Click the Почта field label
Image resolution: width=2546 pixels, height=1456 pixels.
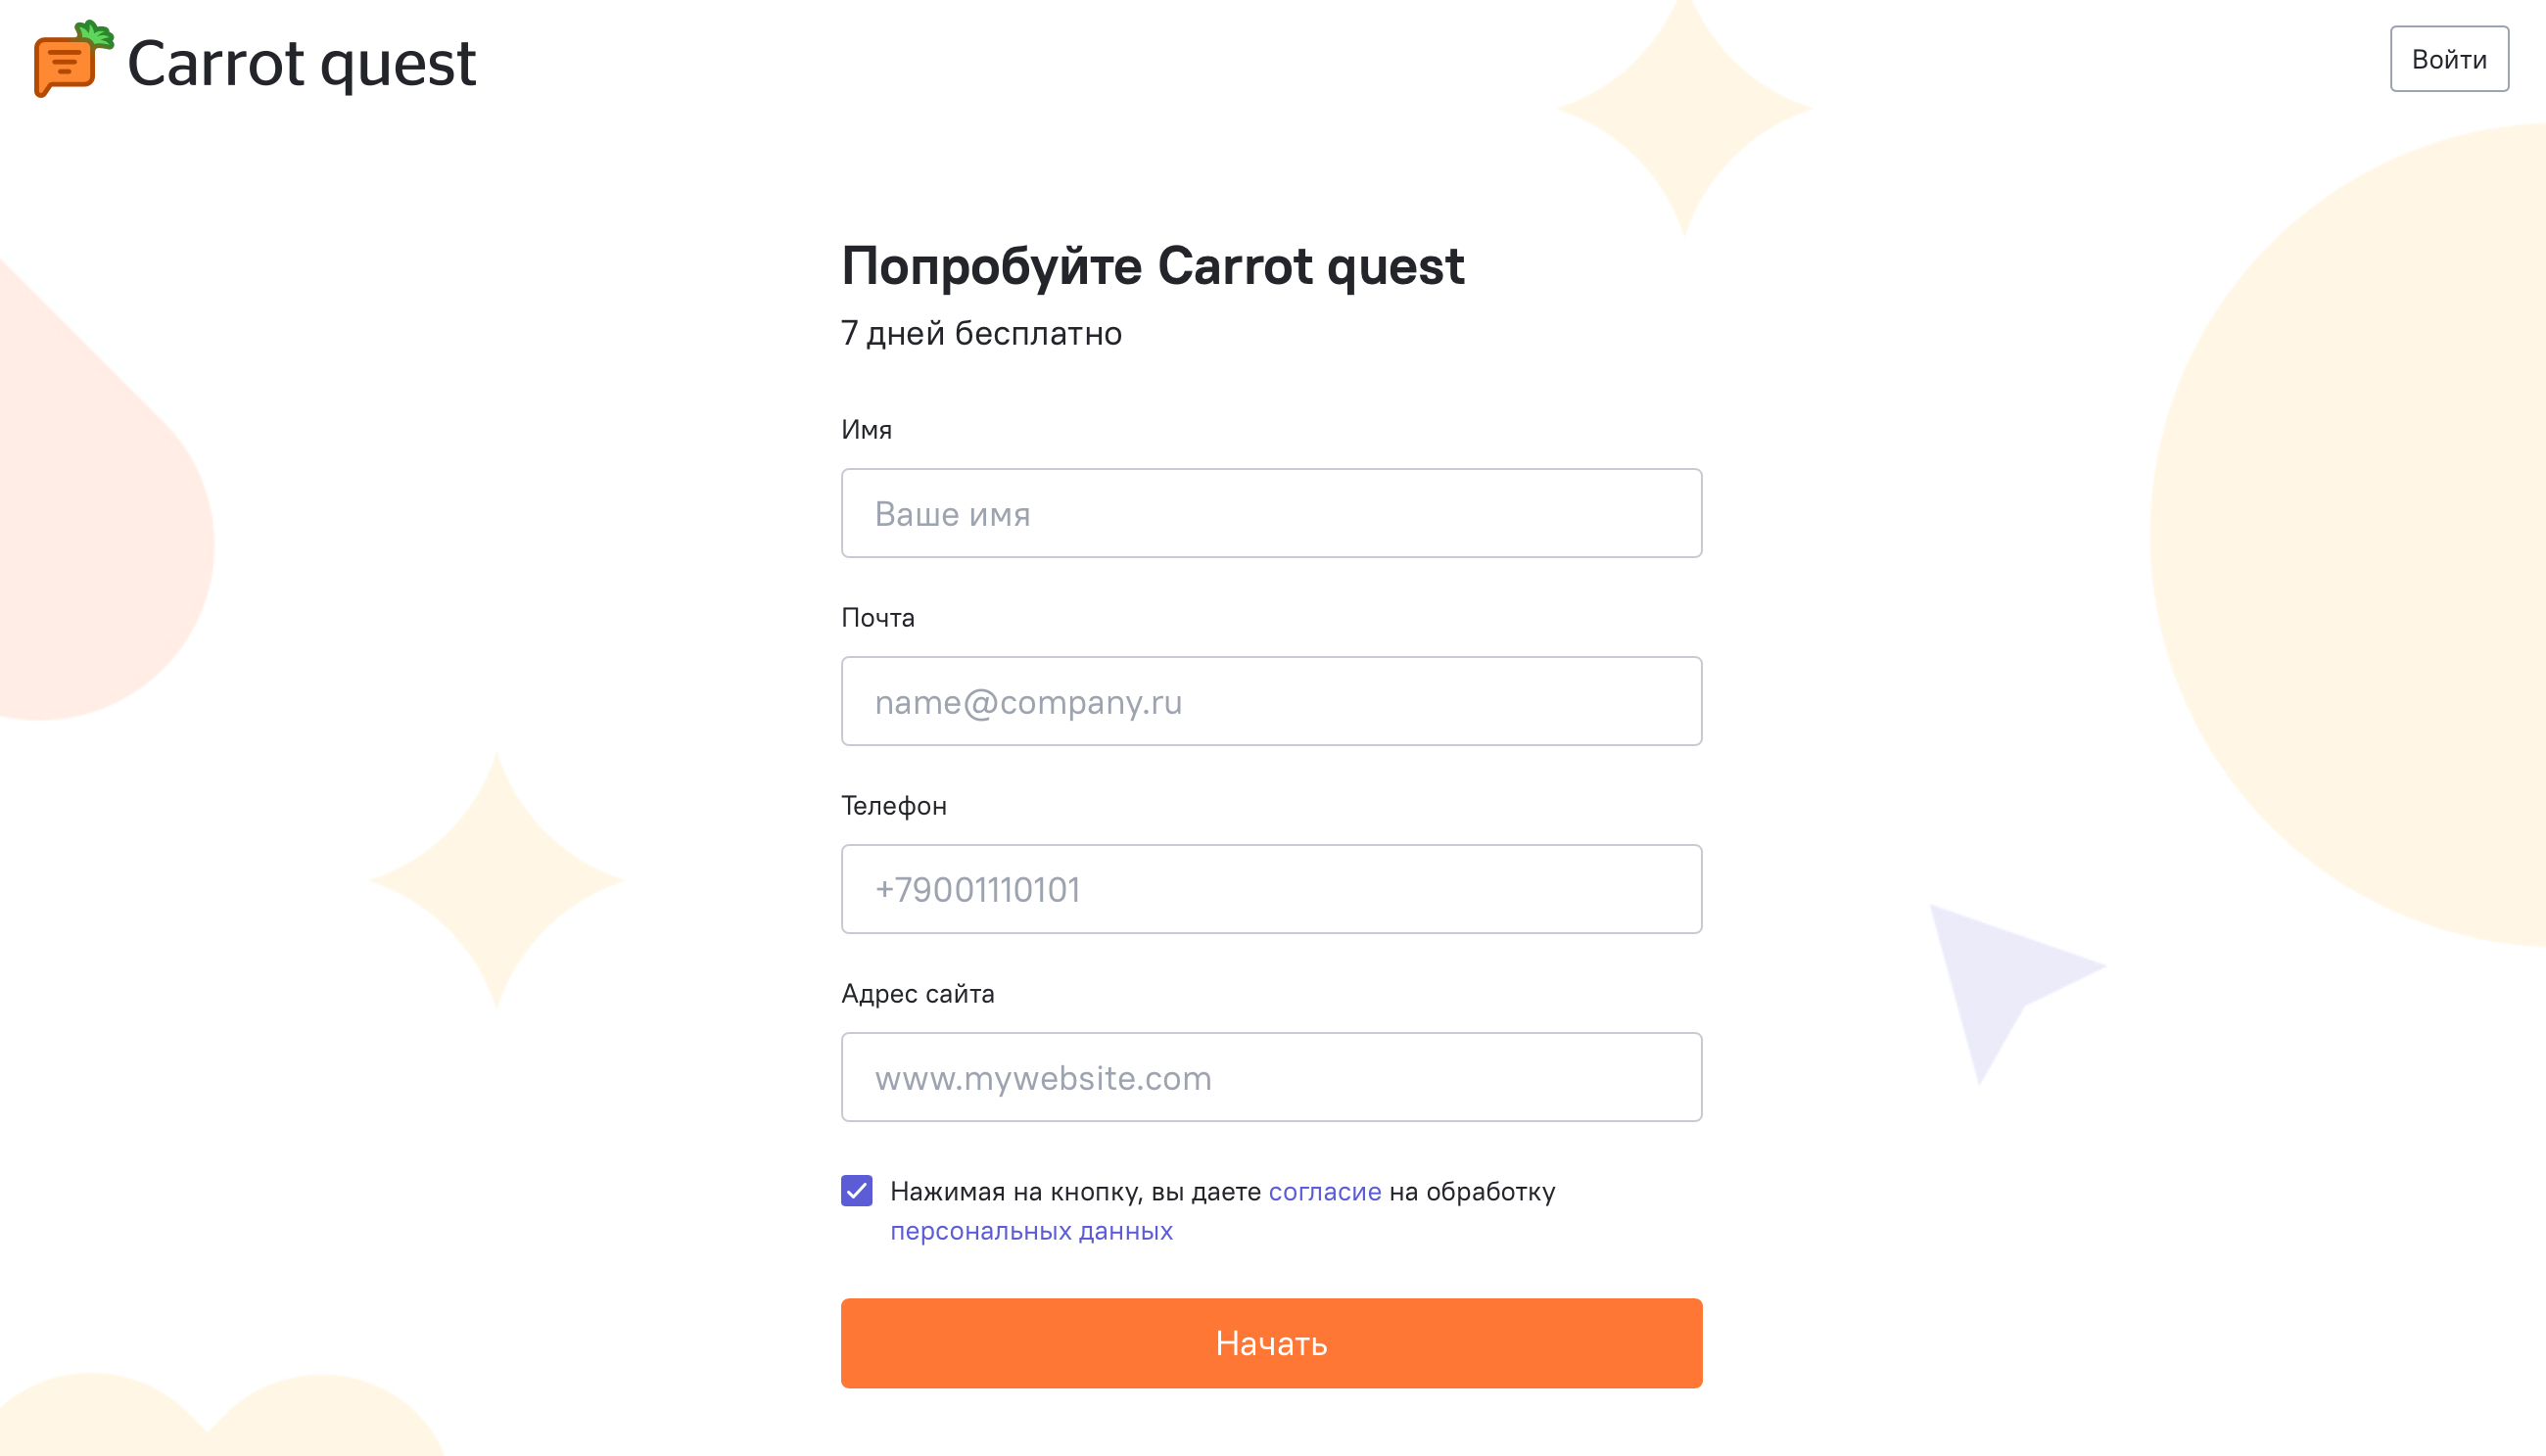coord(877,618)
